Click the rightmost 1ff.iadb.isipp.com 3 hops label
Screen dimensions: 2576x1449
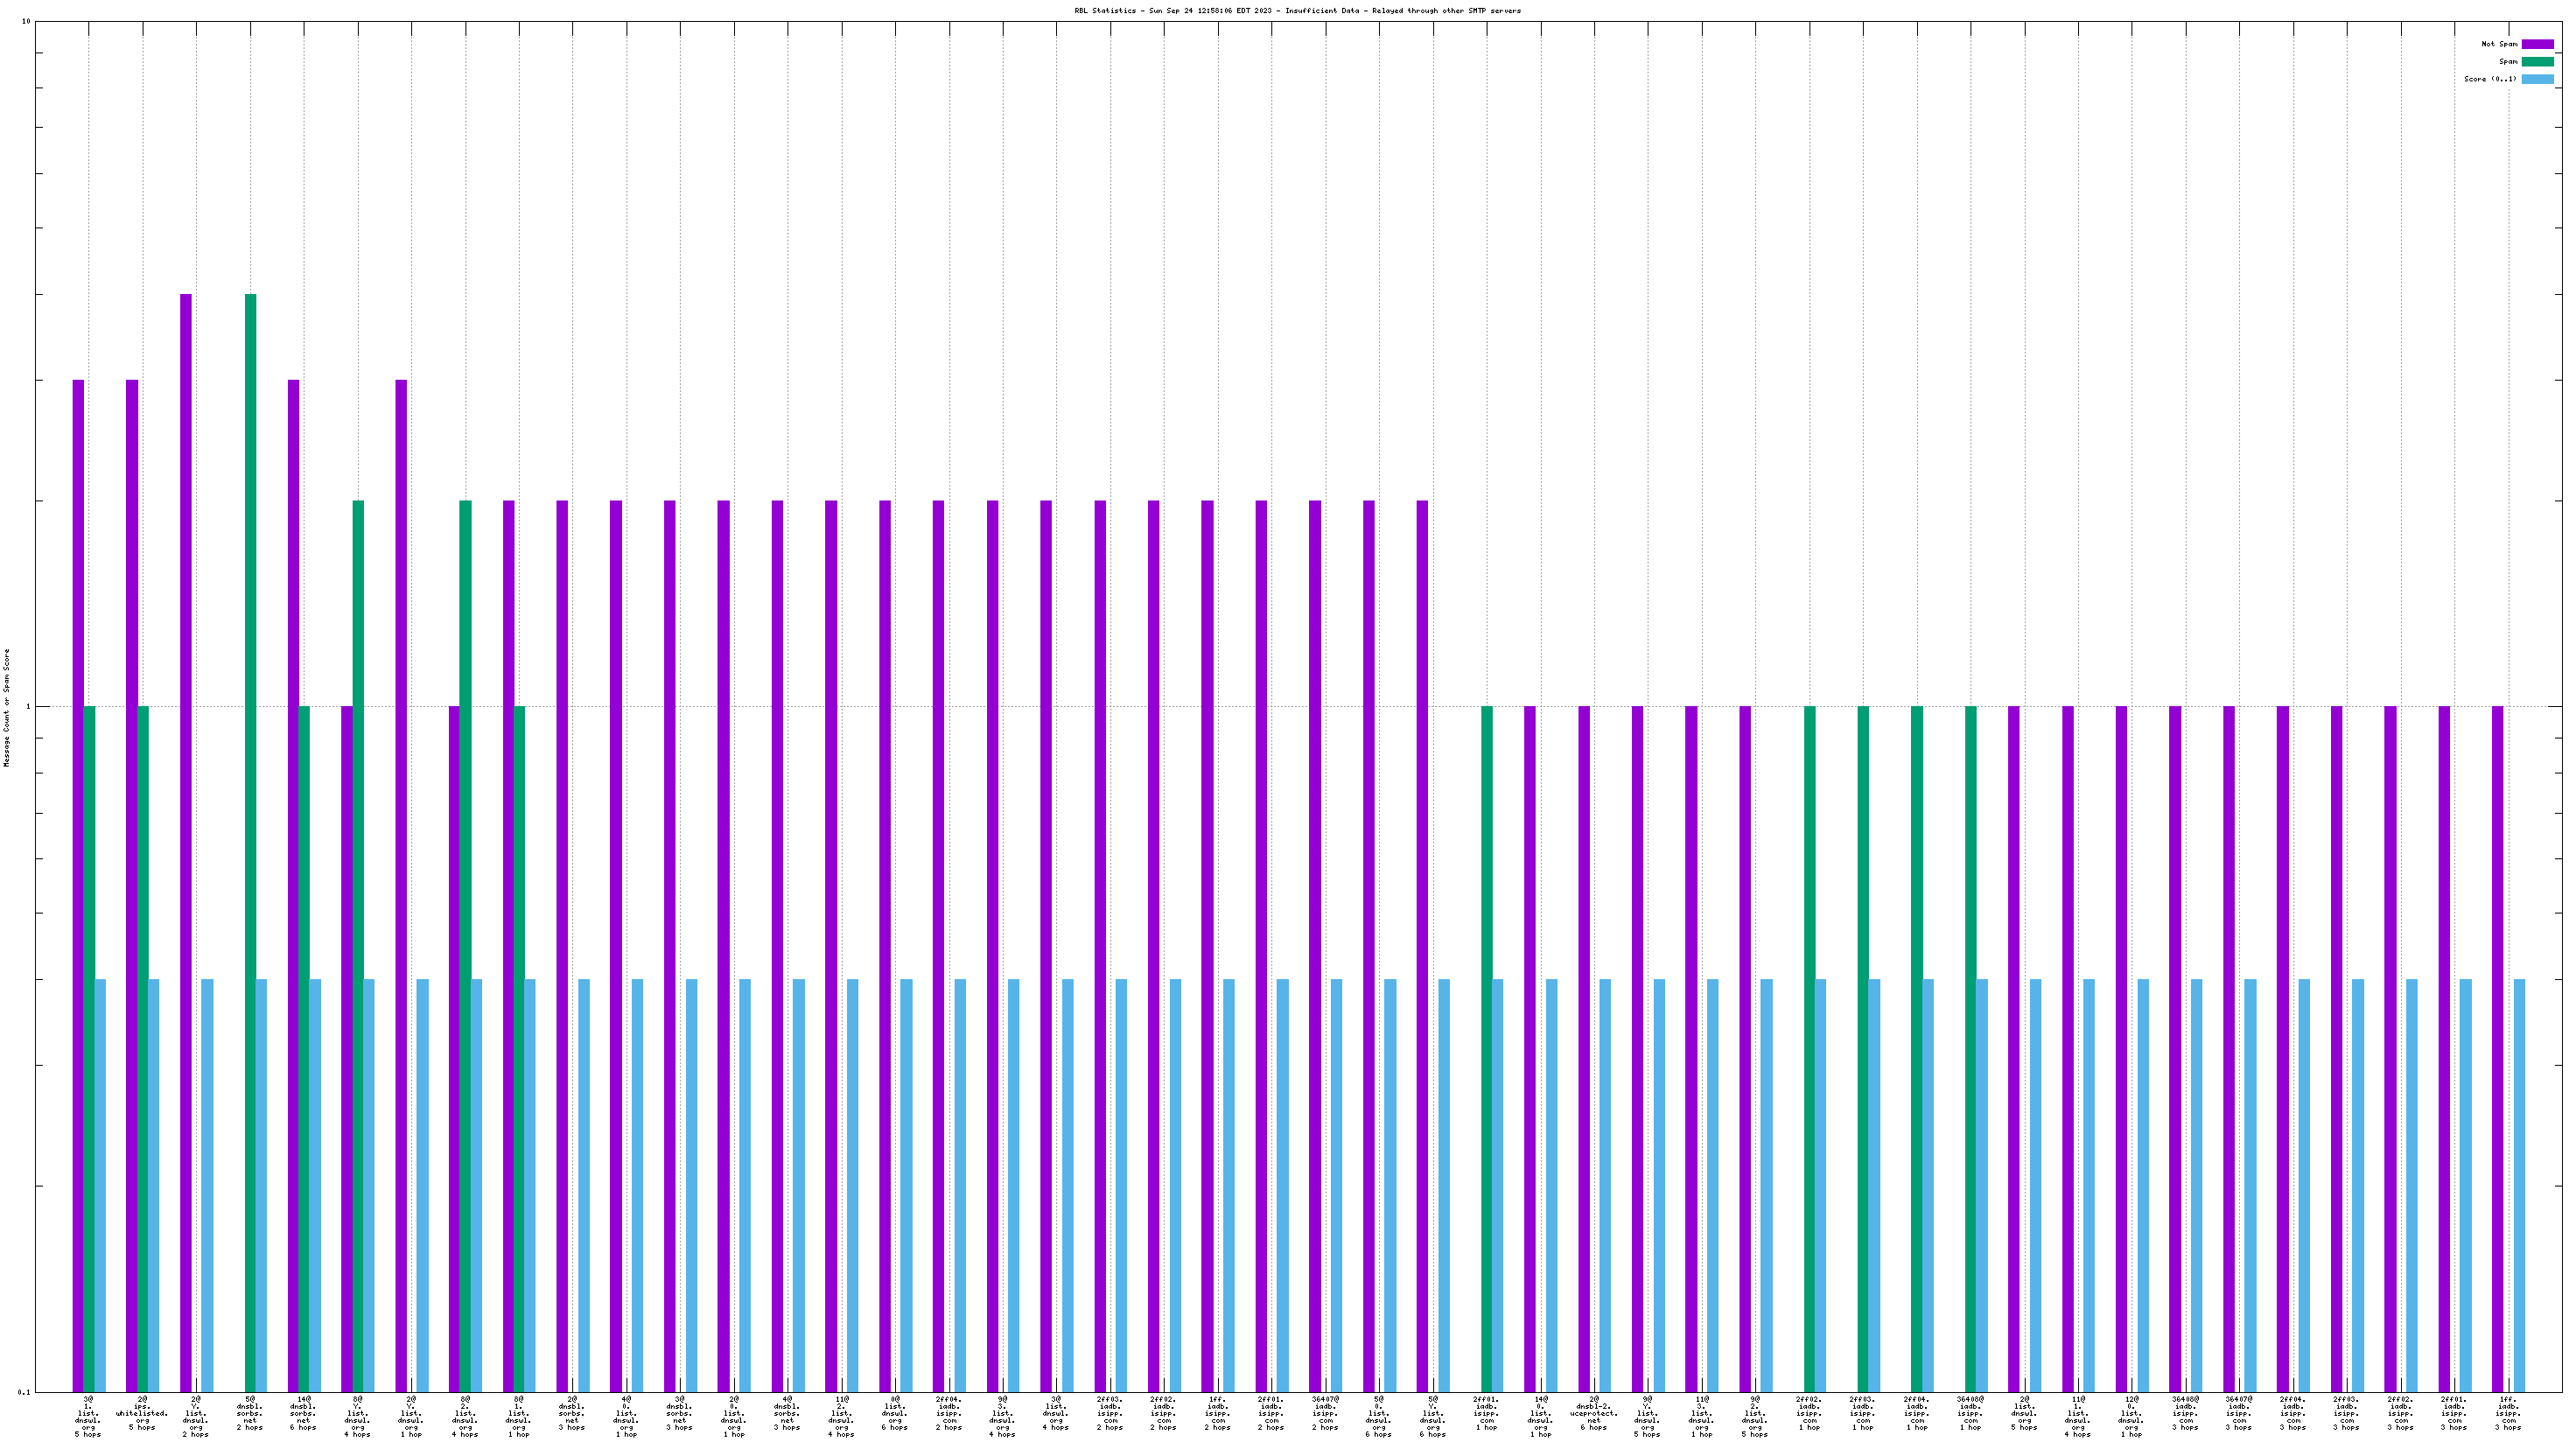tap(2508, 1413)
